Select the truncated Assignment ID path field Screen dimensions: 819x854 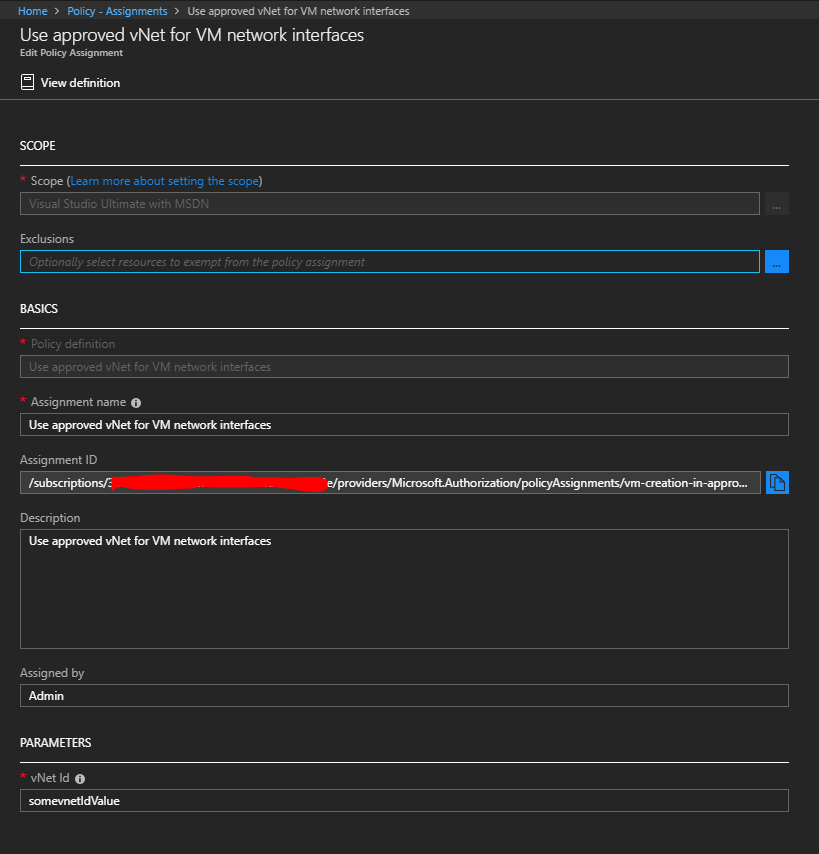pos(390,482)
